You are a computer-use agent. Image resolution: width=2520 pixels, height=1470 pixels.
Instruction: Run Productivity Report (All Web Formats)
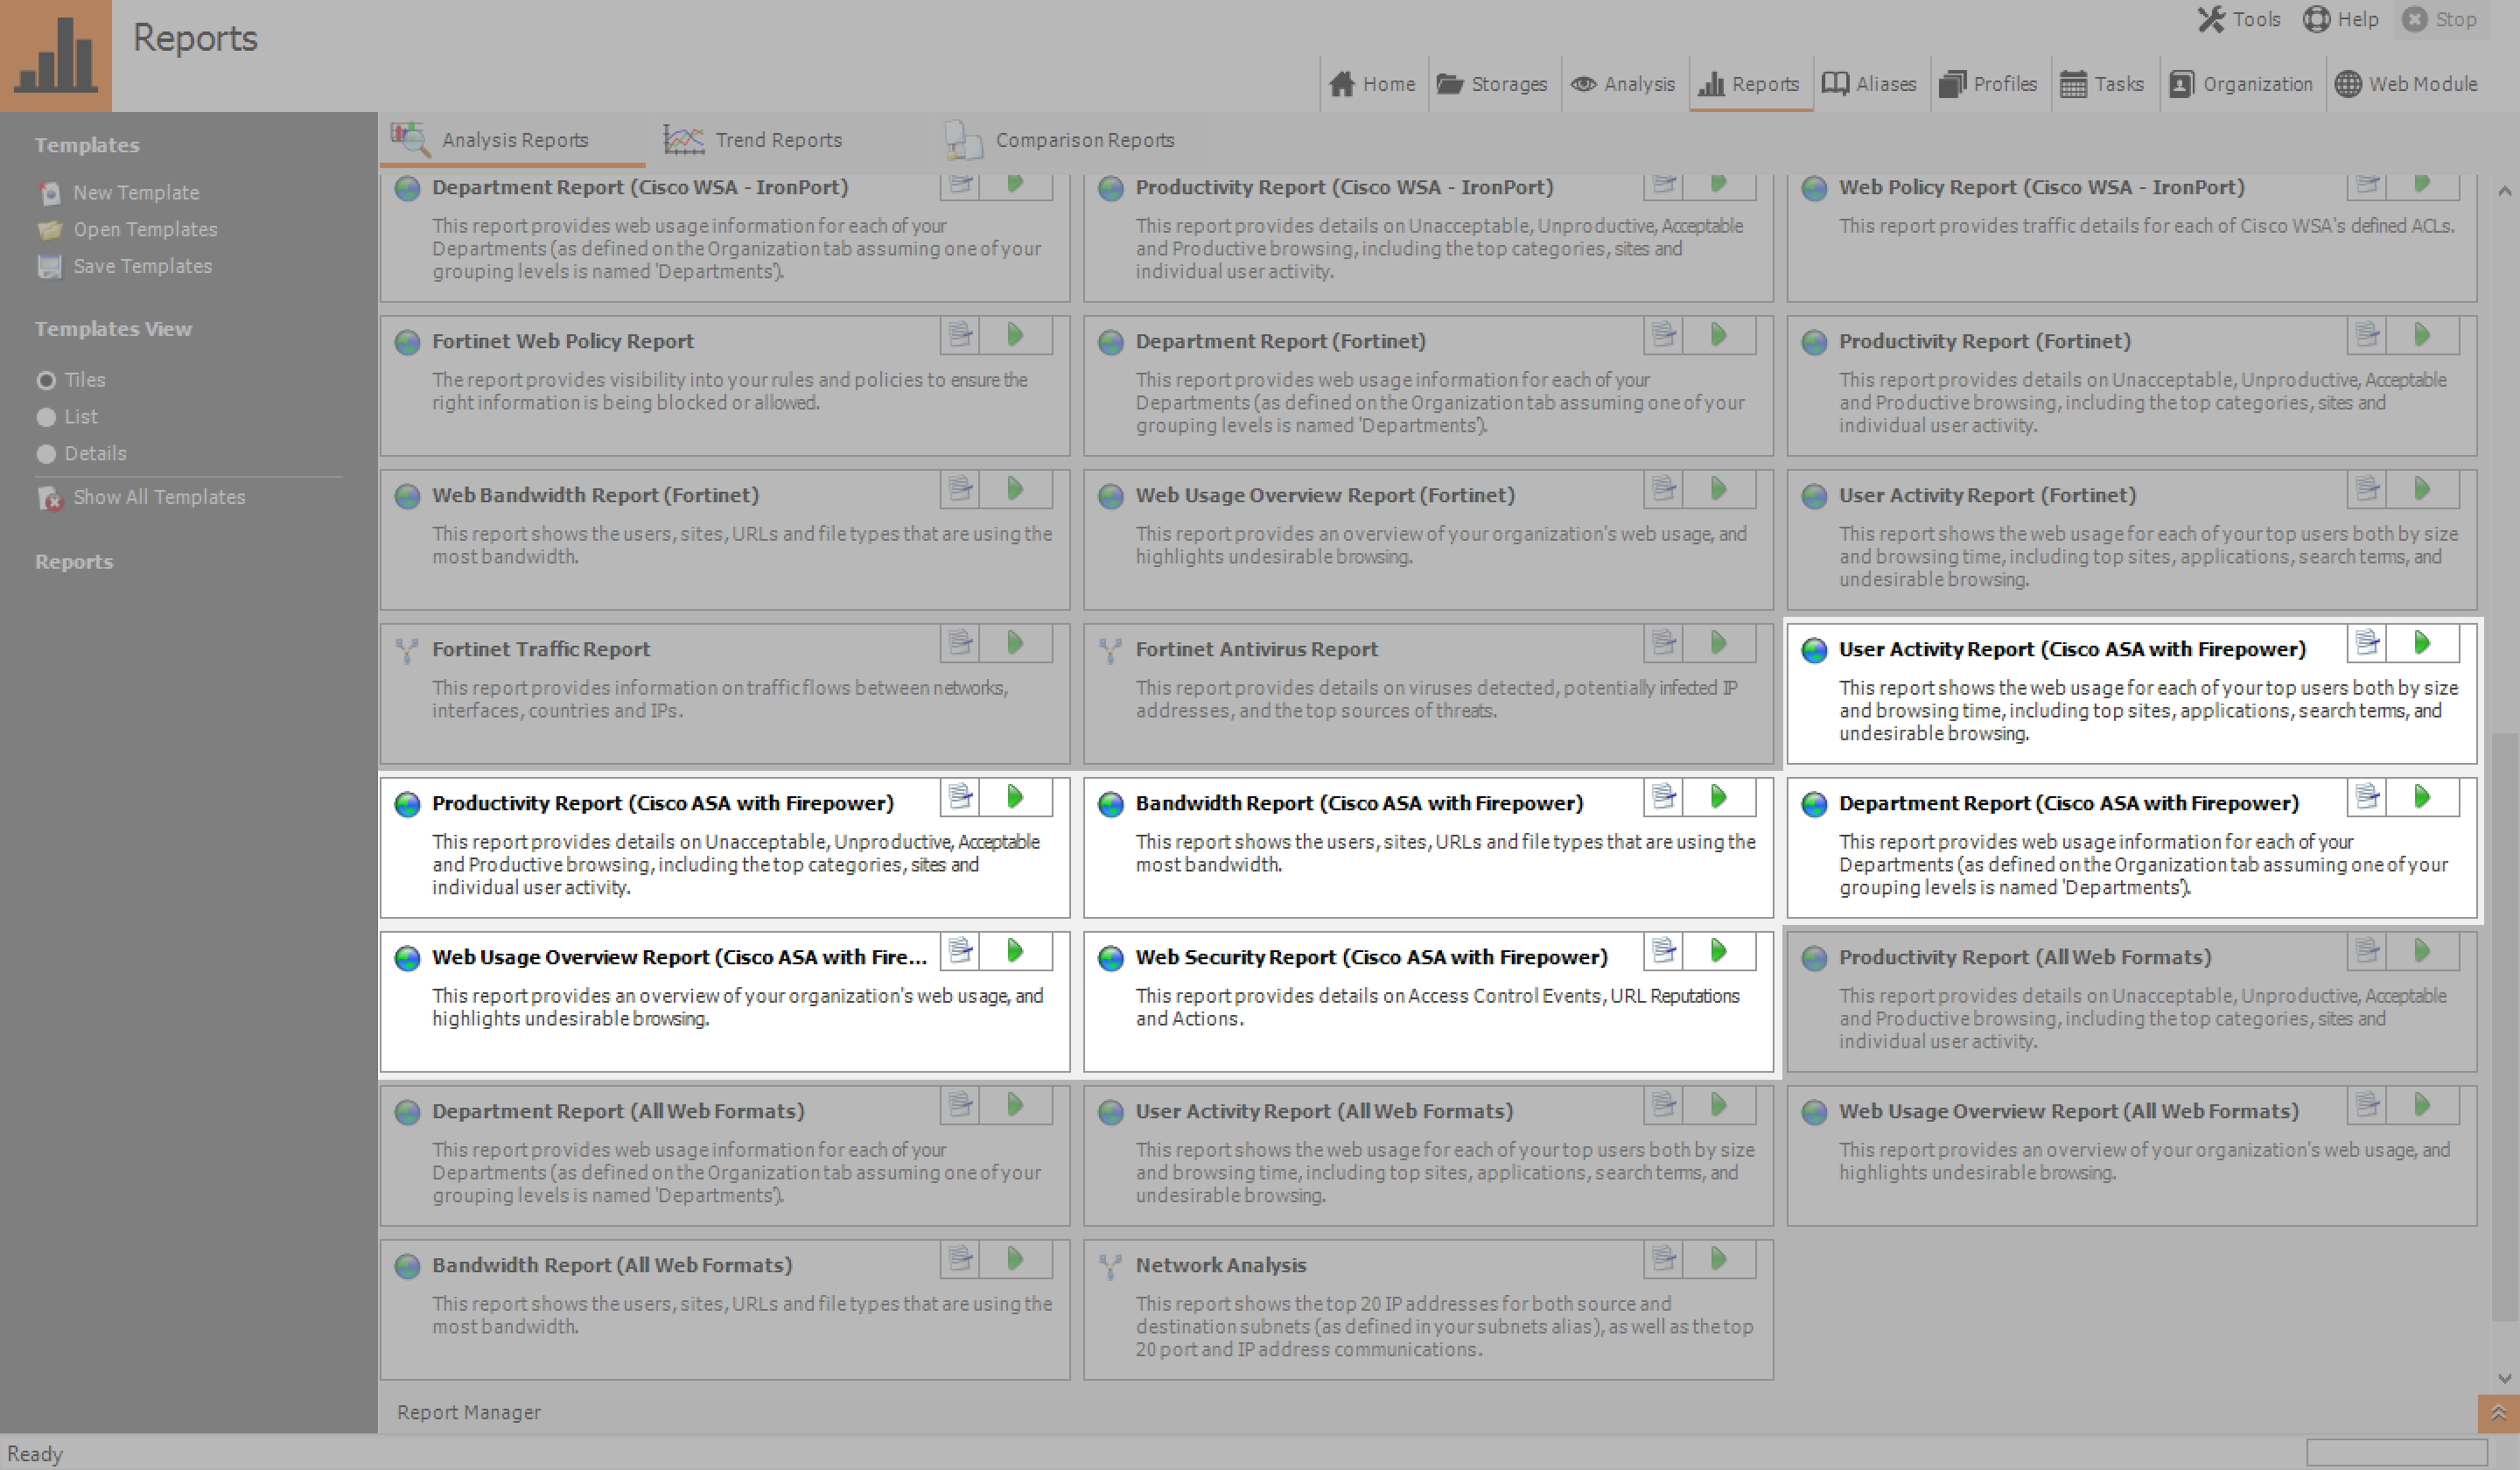click(x=2422, y=951)
